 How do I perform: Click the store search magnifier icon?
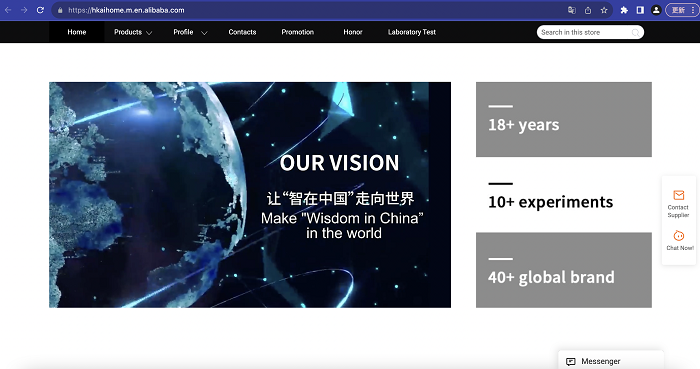coord(635,33)
